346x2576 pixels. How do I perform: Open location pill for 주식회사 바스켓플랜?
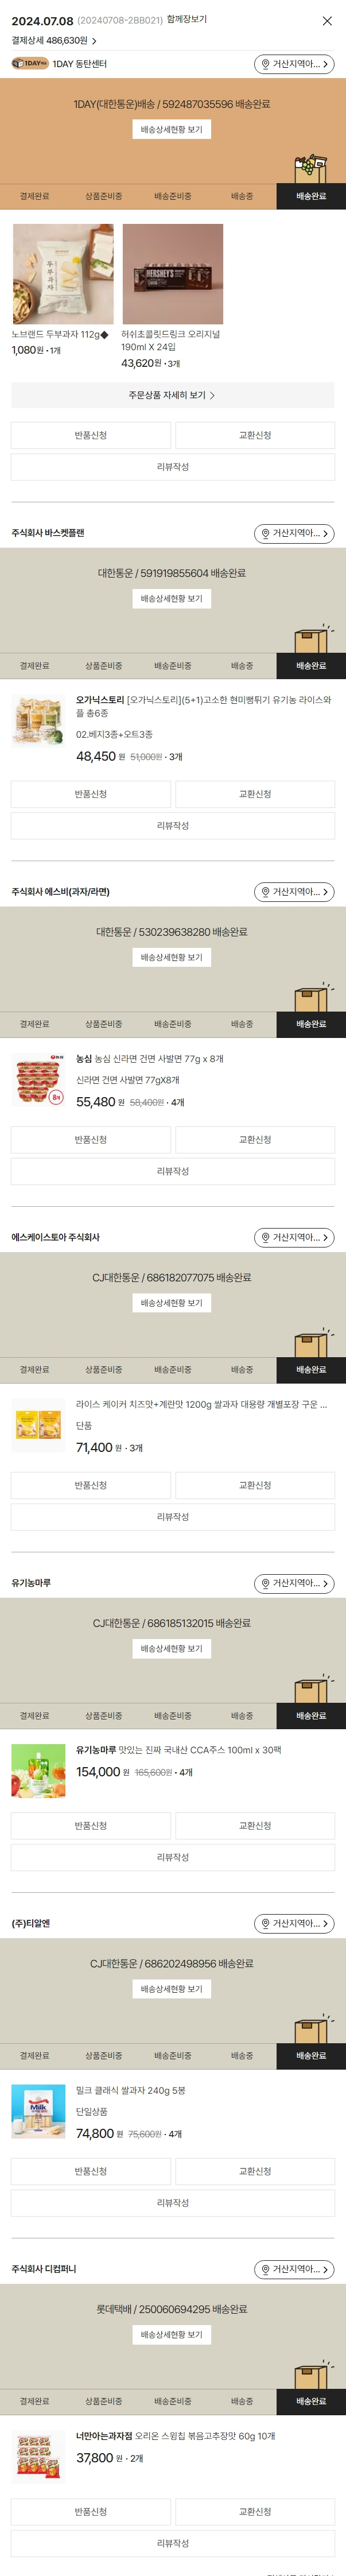pos(294,533)
